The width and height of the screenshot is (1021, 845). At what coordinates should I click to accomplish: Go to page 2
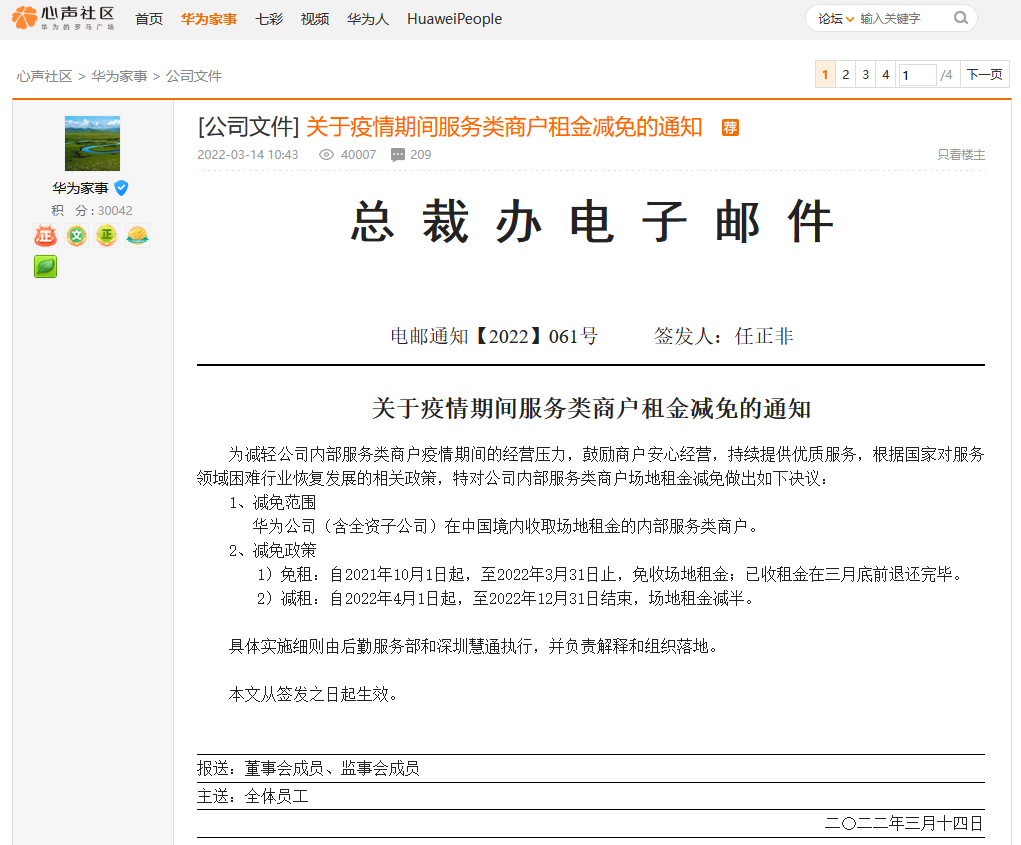pos(845,75)
